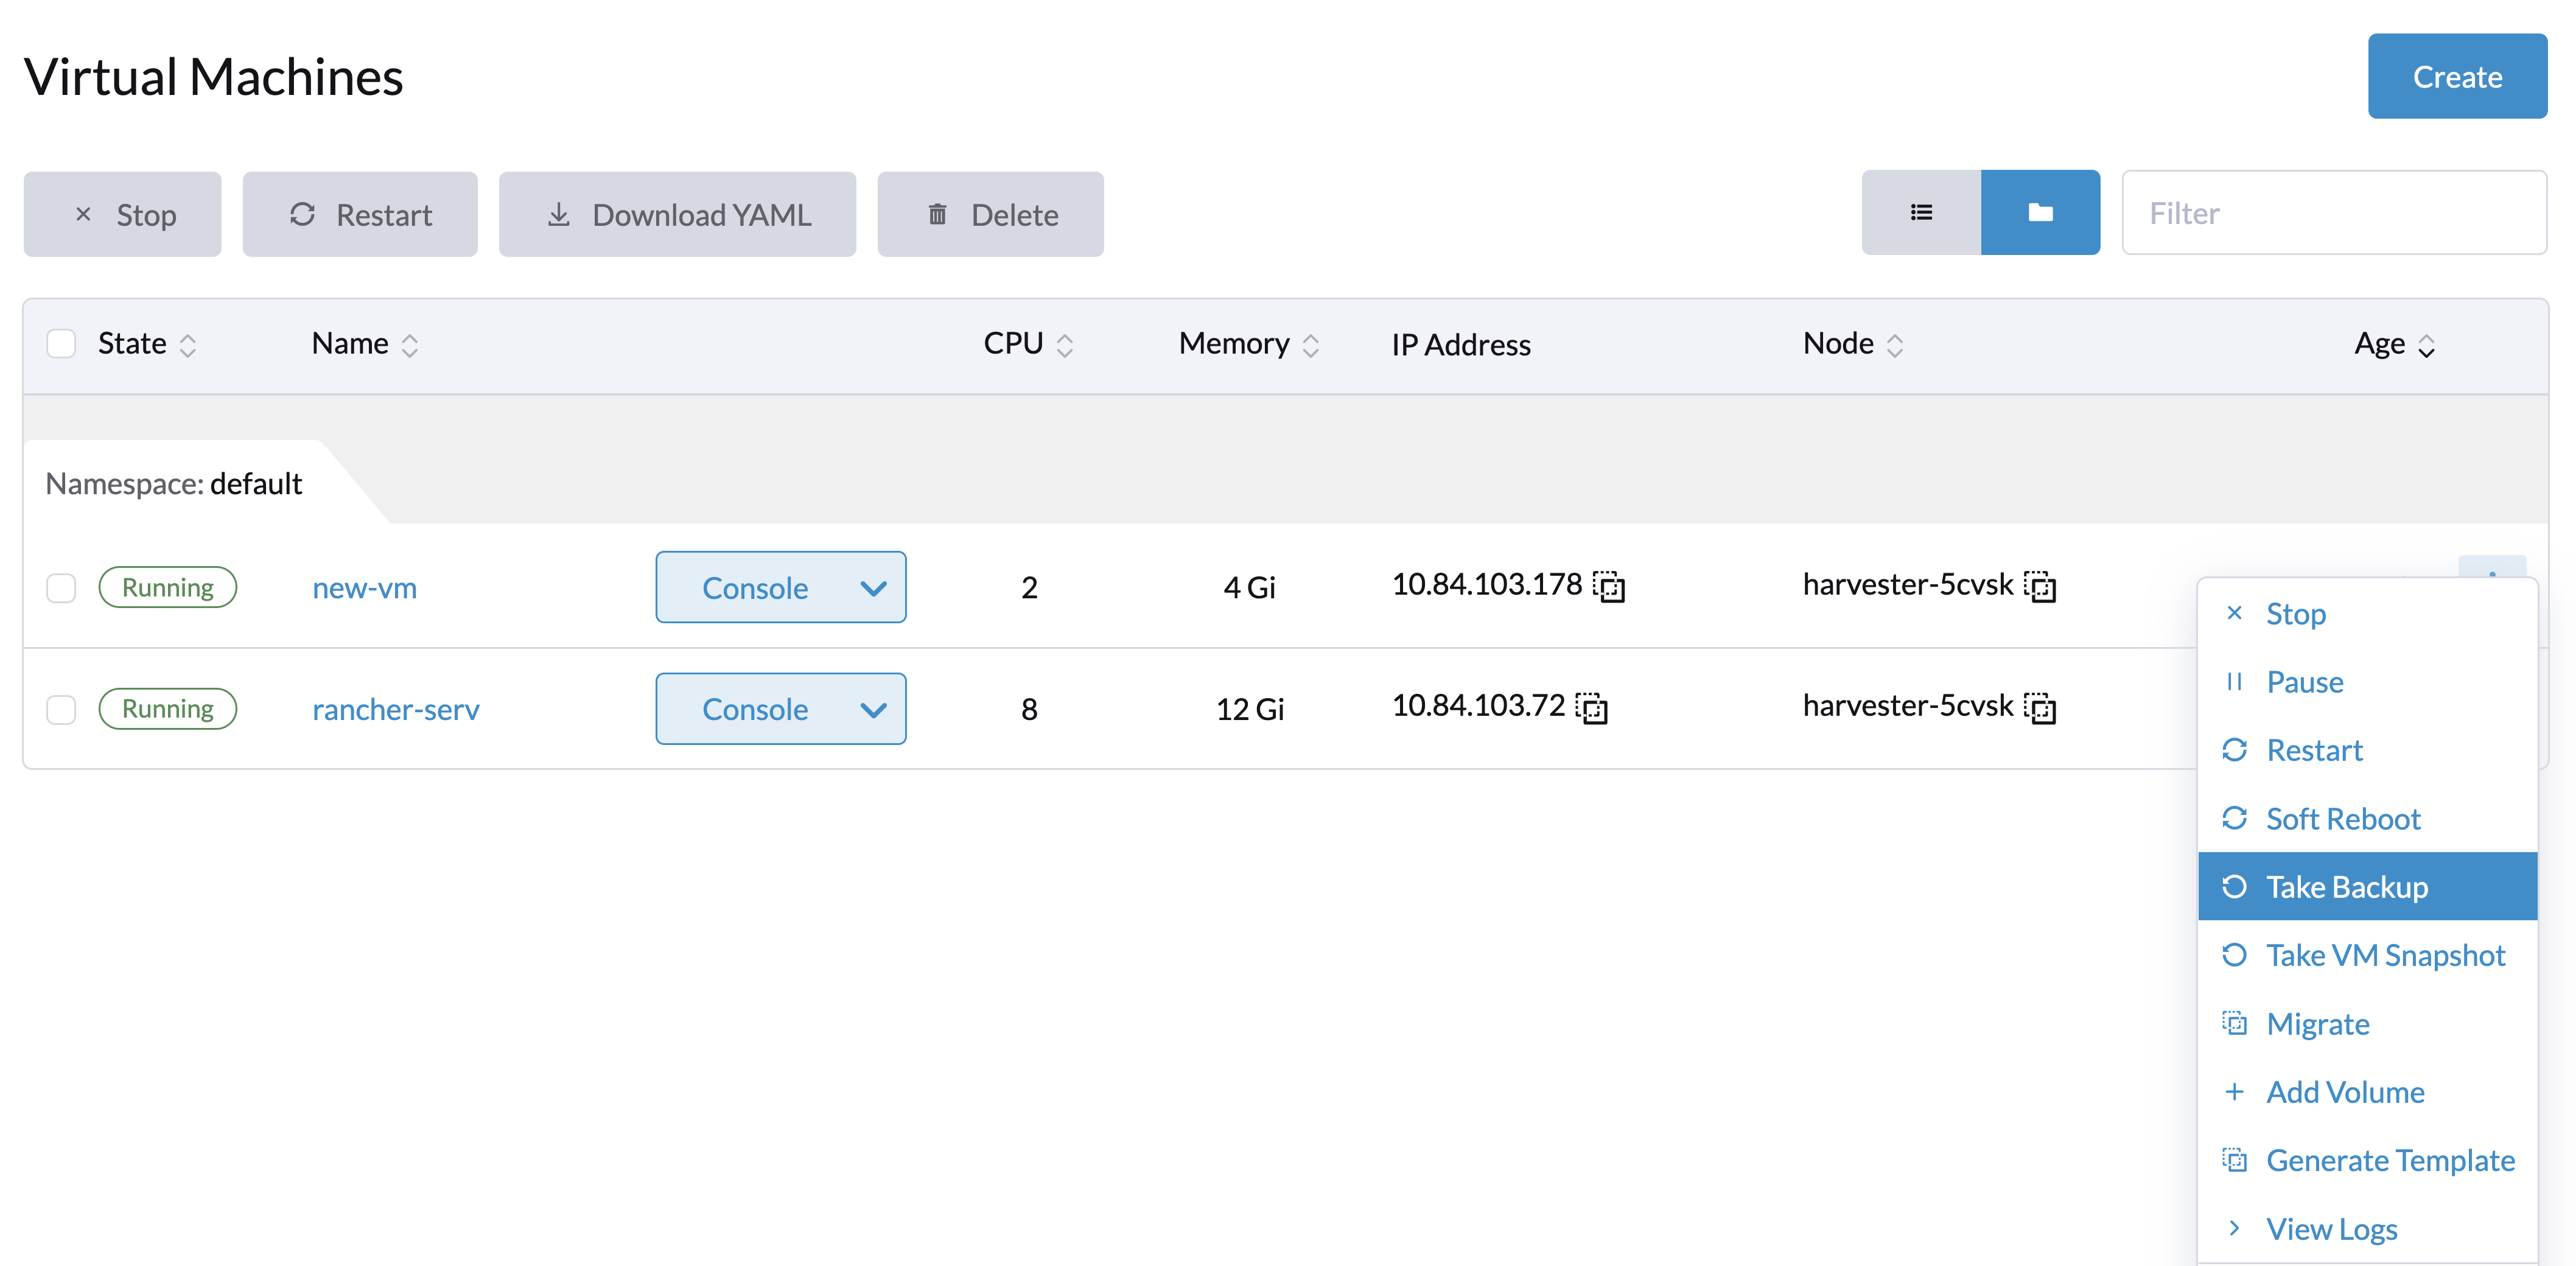Switch to flat list view icon
Screen dimensions: 2576x1266
(x=1920, y=213)
